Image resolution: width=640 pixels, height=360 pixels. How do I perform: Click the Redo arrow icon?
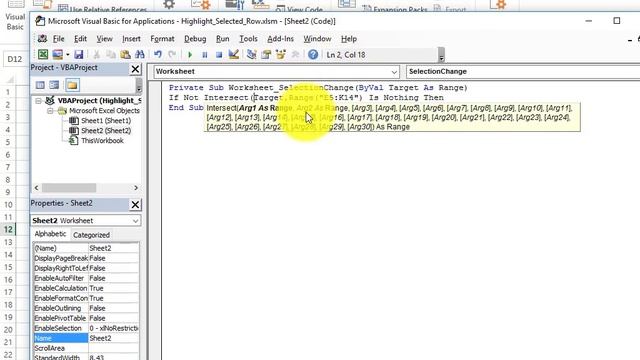pos(172,54)
